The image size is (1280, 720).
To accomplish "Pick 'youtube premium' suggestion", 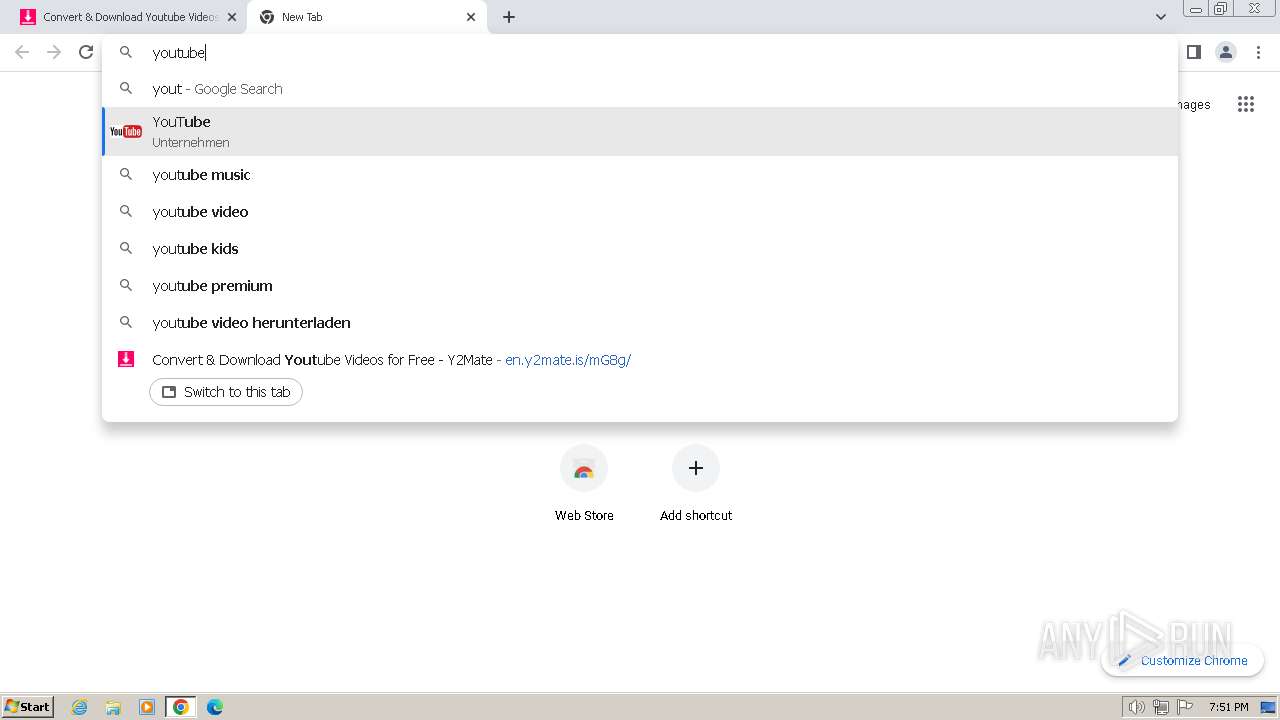I will pyautogui.click(x=640, y=286).
